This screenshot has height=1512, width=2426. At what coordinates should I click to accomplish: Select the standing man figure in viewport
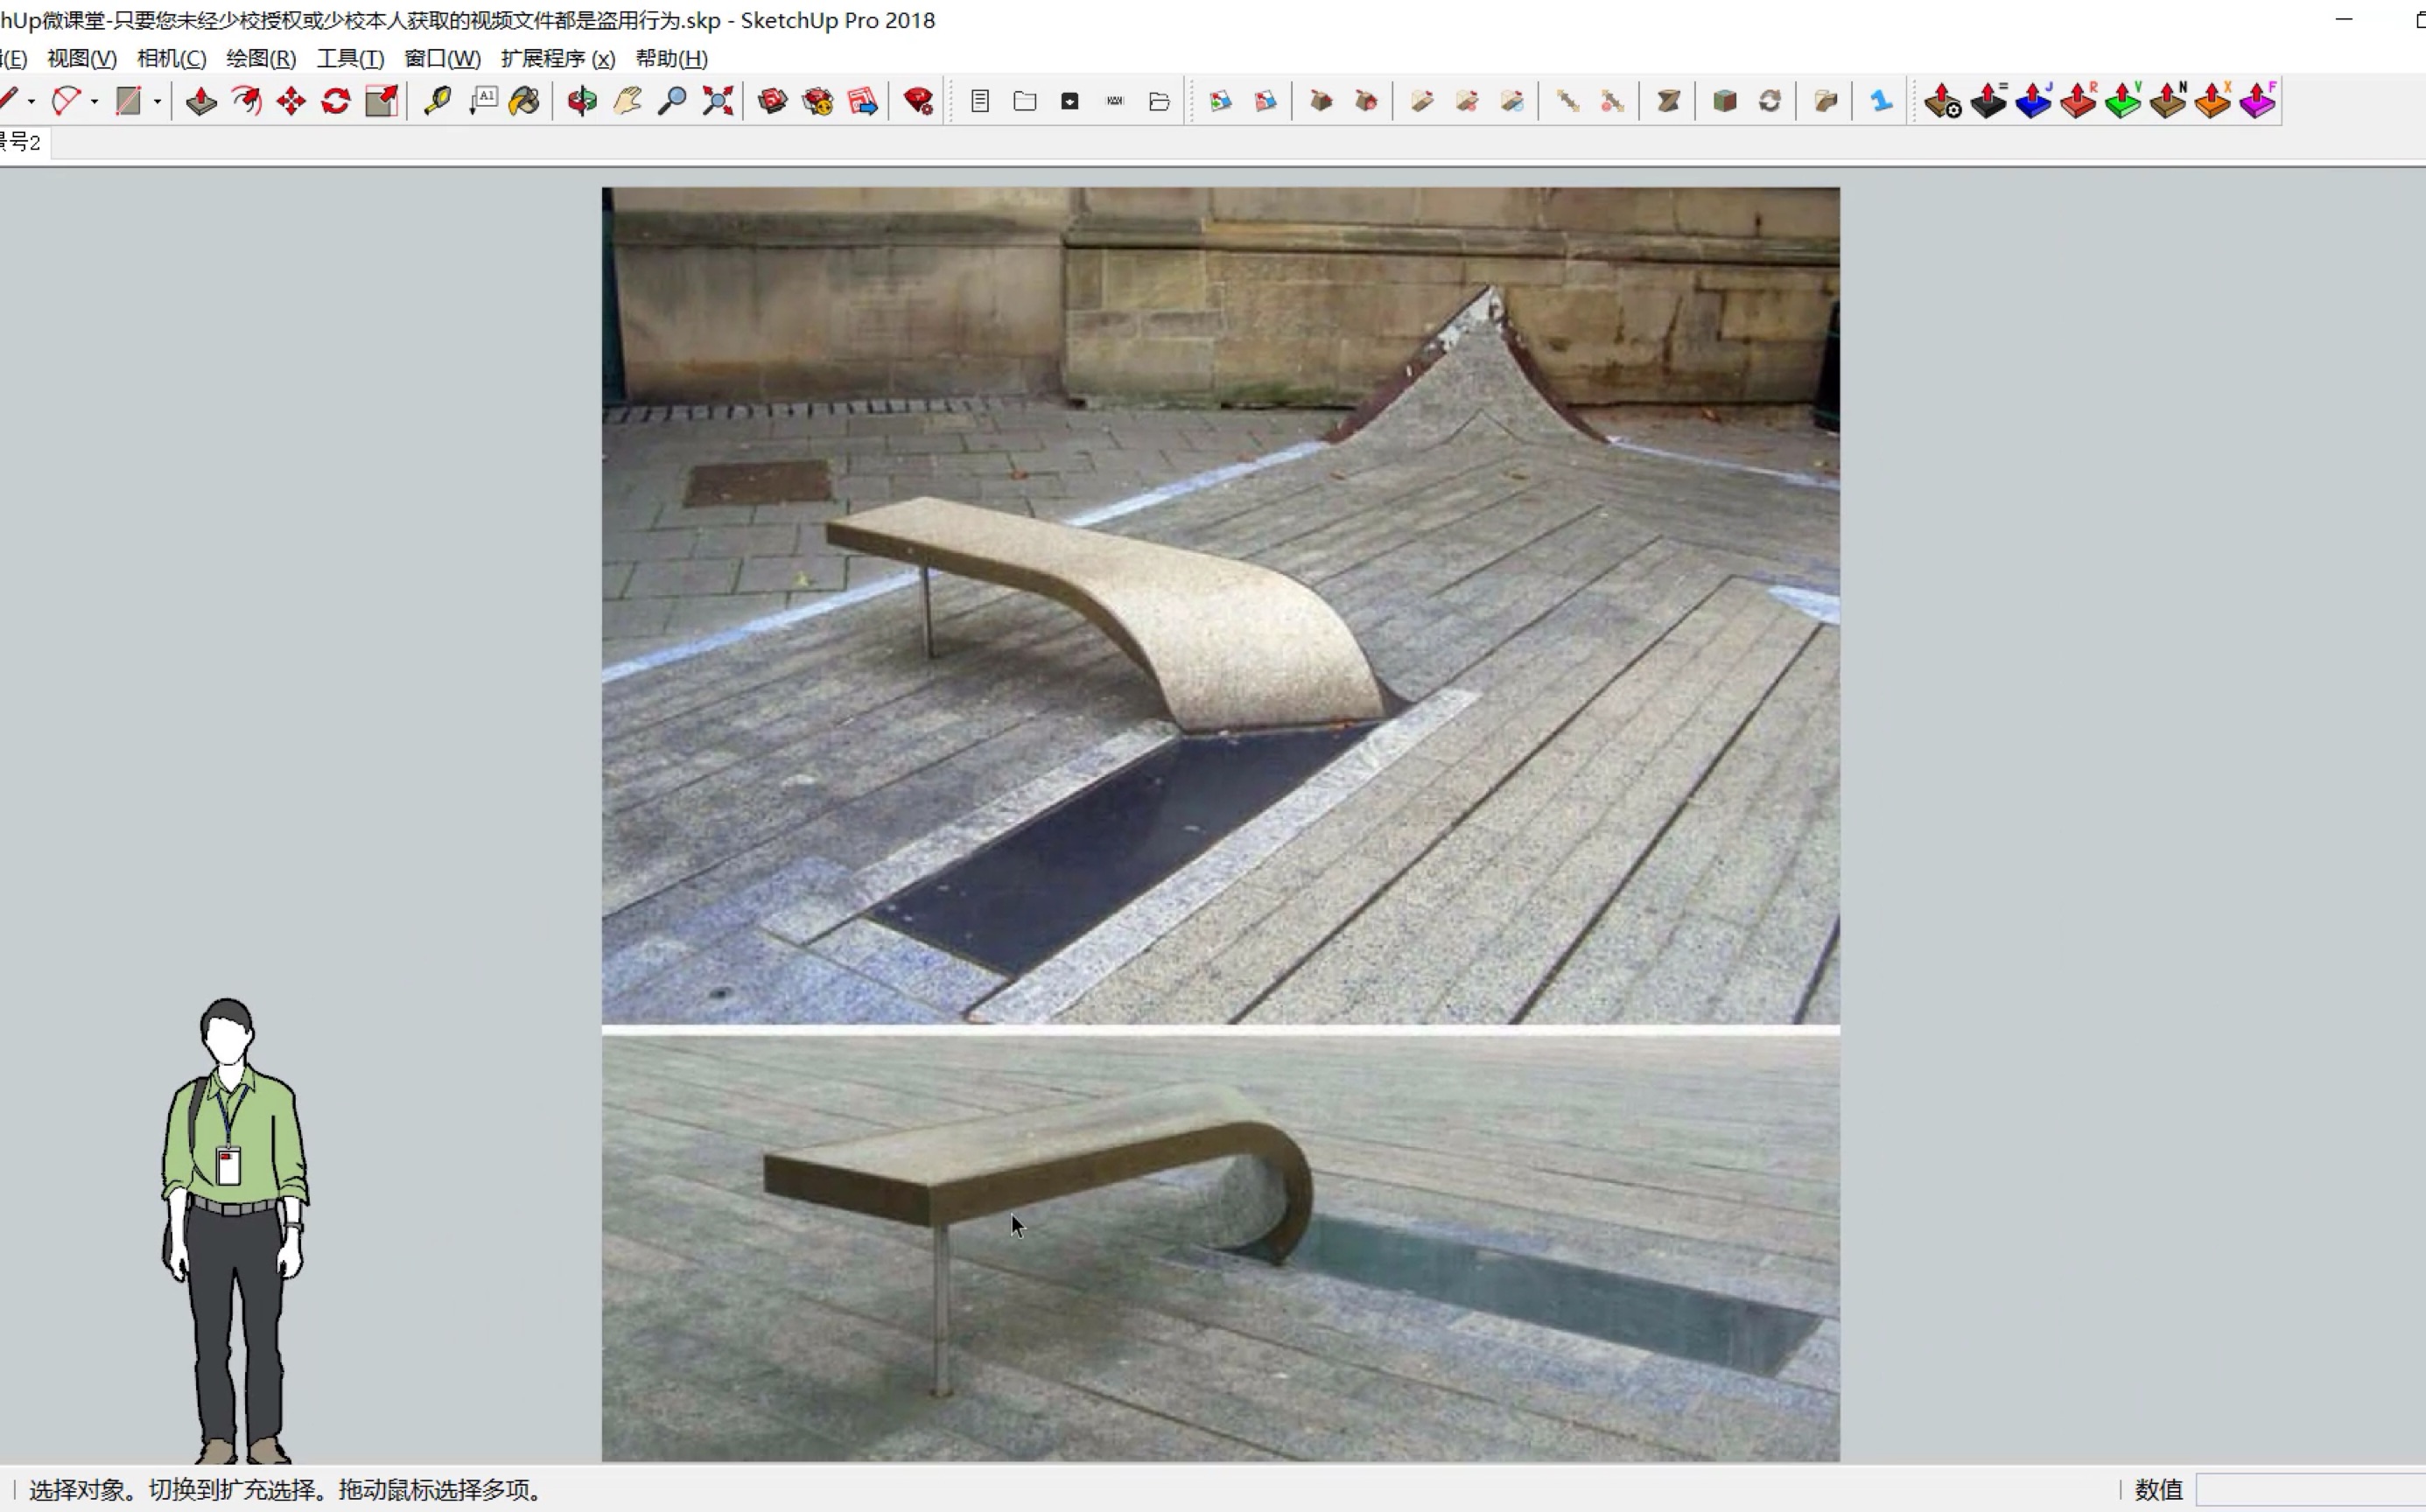point(234,1231)
